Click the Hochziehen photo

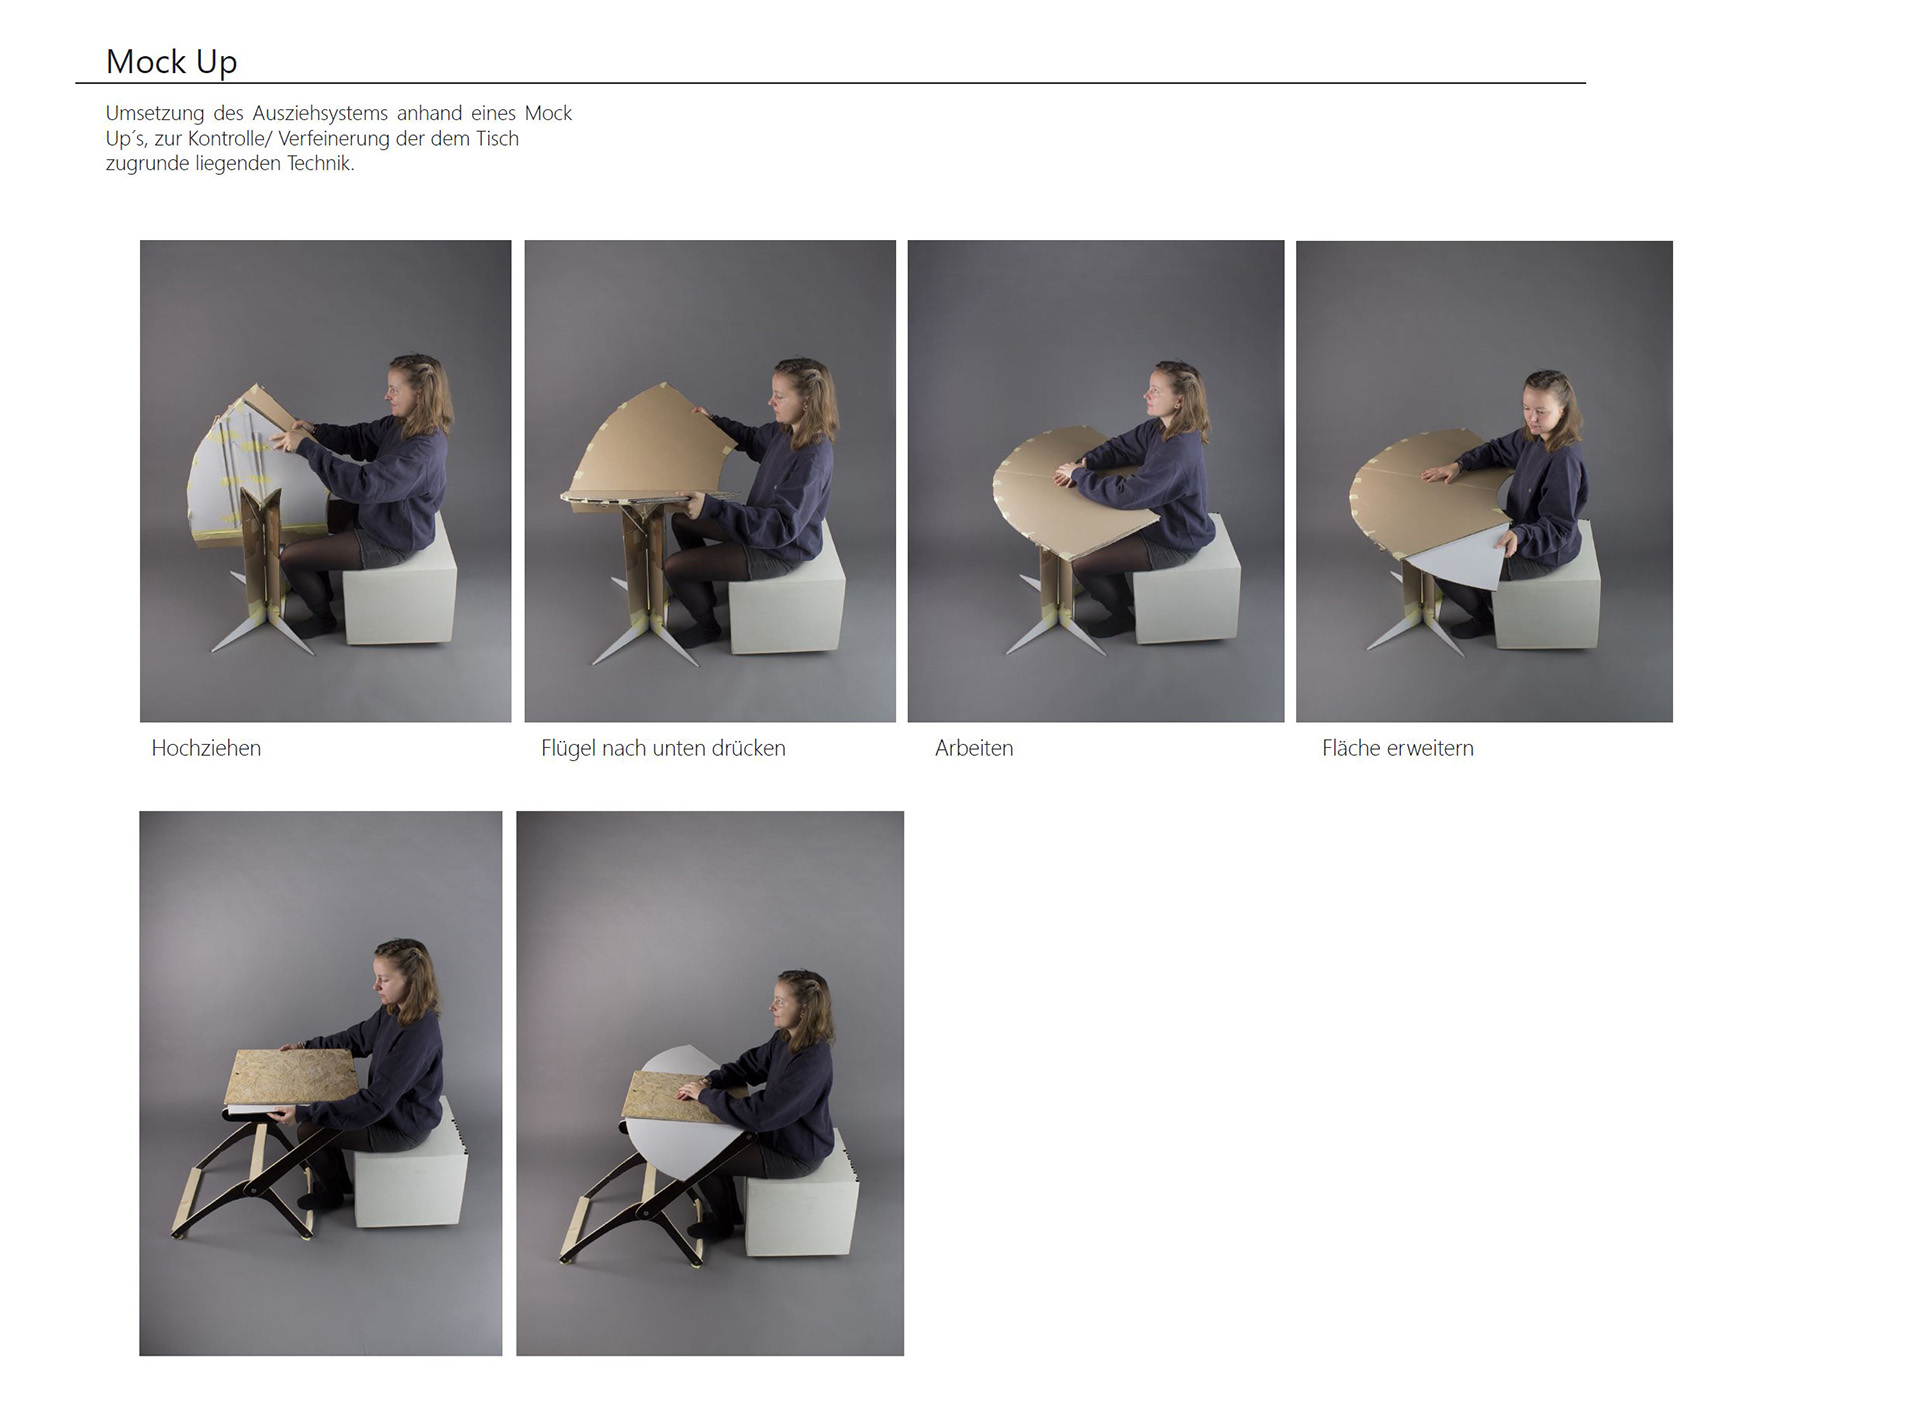(x=325, y=481)
